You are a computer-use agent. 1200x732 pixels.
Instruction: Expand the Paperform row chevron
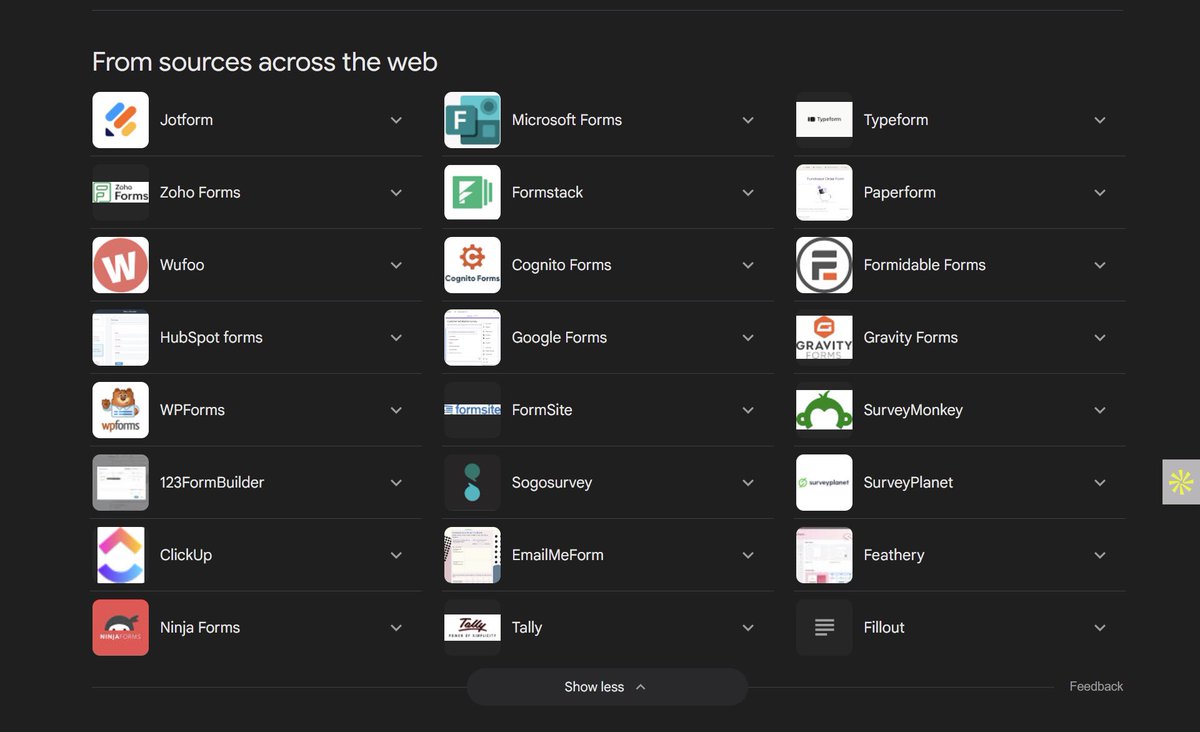1100,192
